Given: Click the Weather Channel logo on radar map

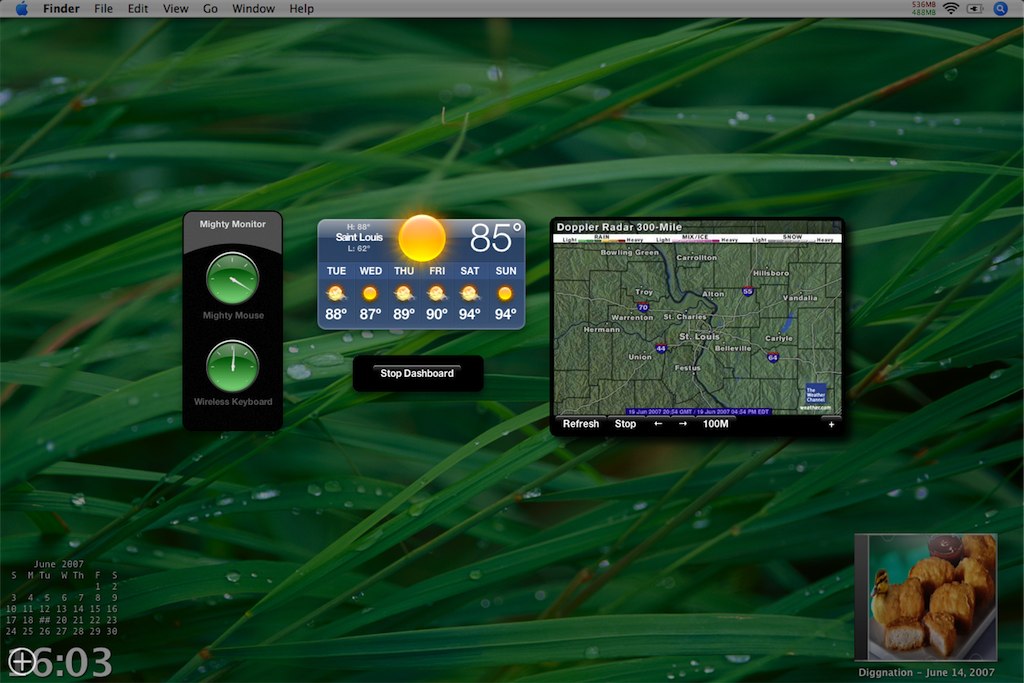Looking at the screenshot, I should [816, 394].
